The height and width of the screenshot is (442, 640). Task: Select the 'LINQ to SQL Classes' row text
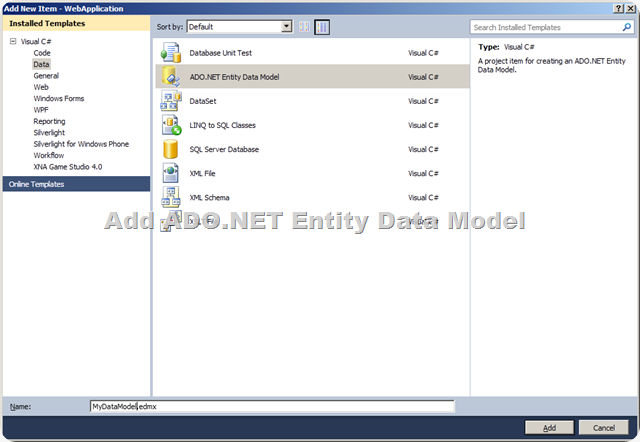[x=222, y=125]
